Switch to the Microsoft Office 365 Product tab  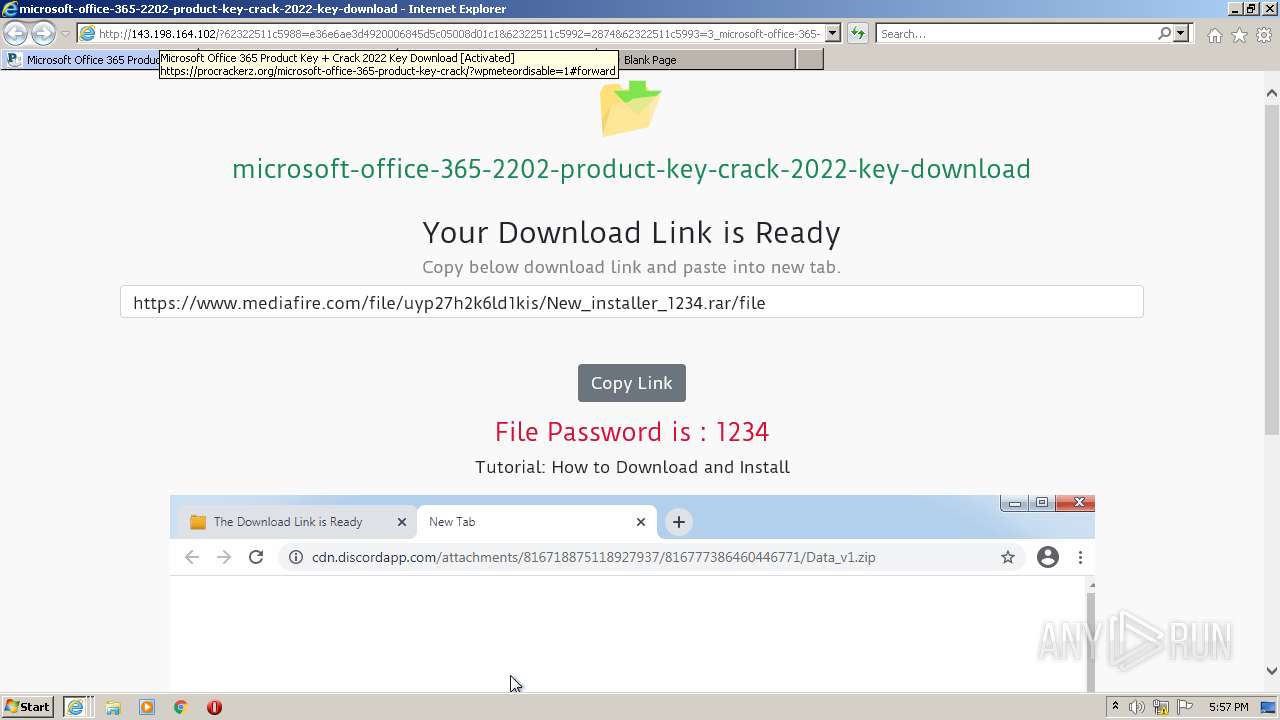pos(82,60)
